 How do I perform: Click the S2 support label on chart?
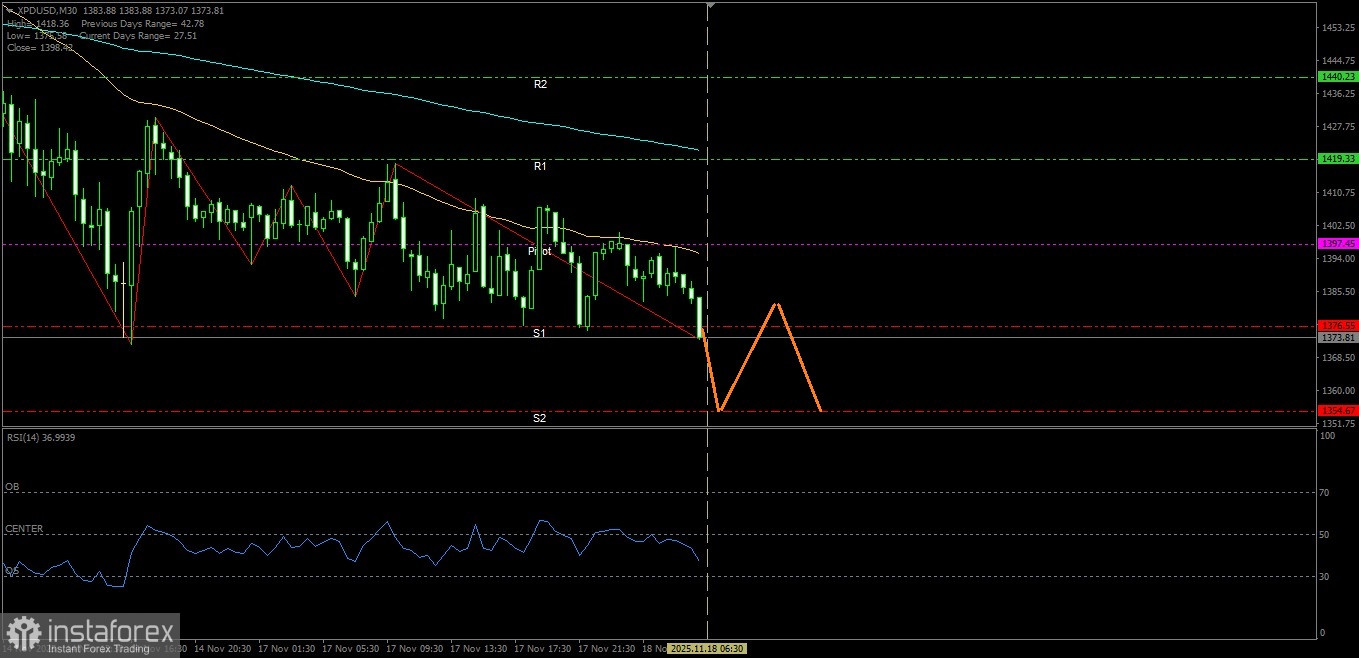tap(541, 418)
